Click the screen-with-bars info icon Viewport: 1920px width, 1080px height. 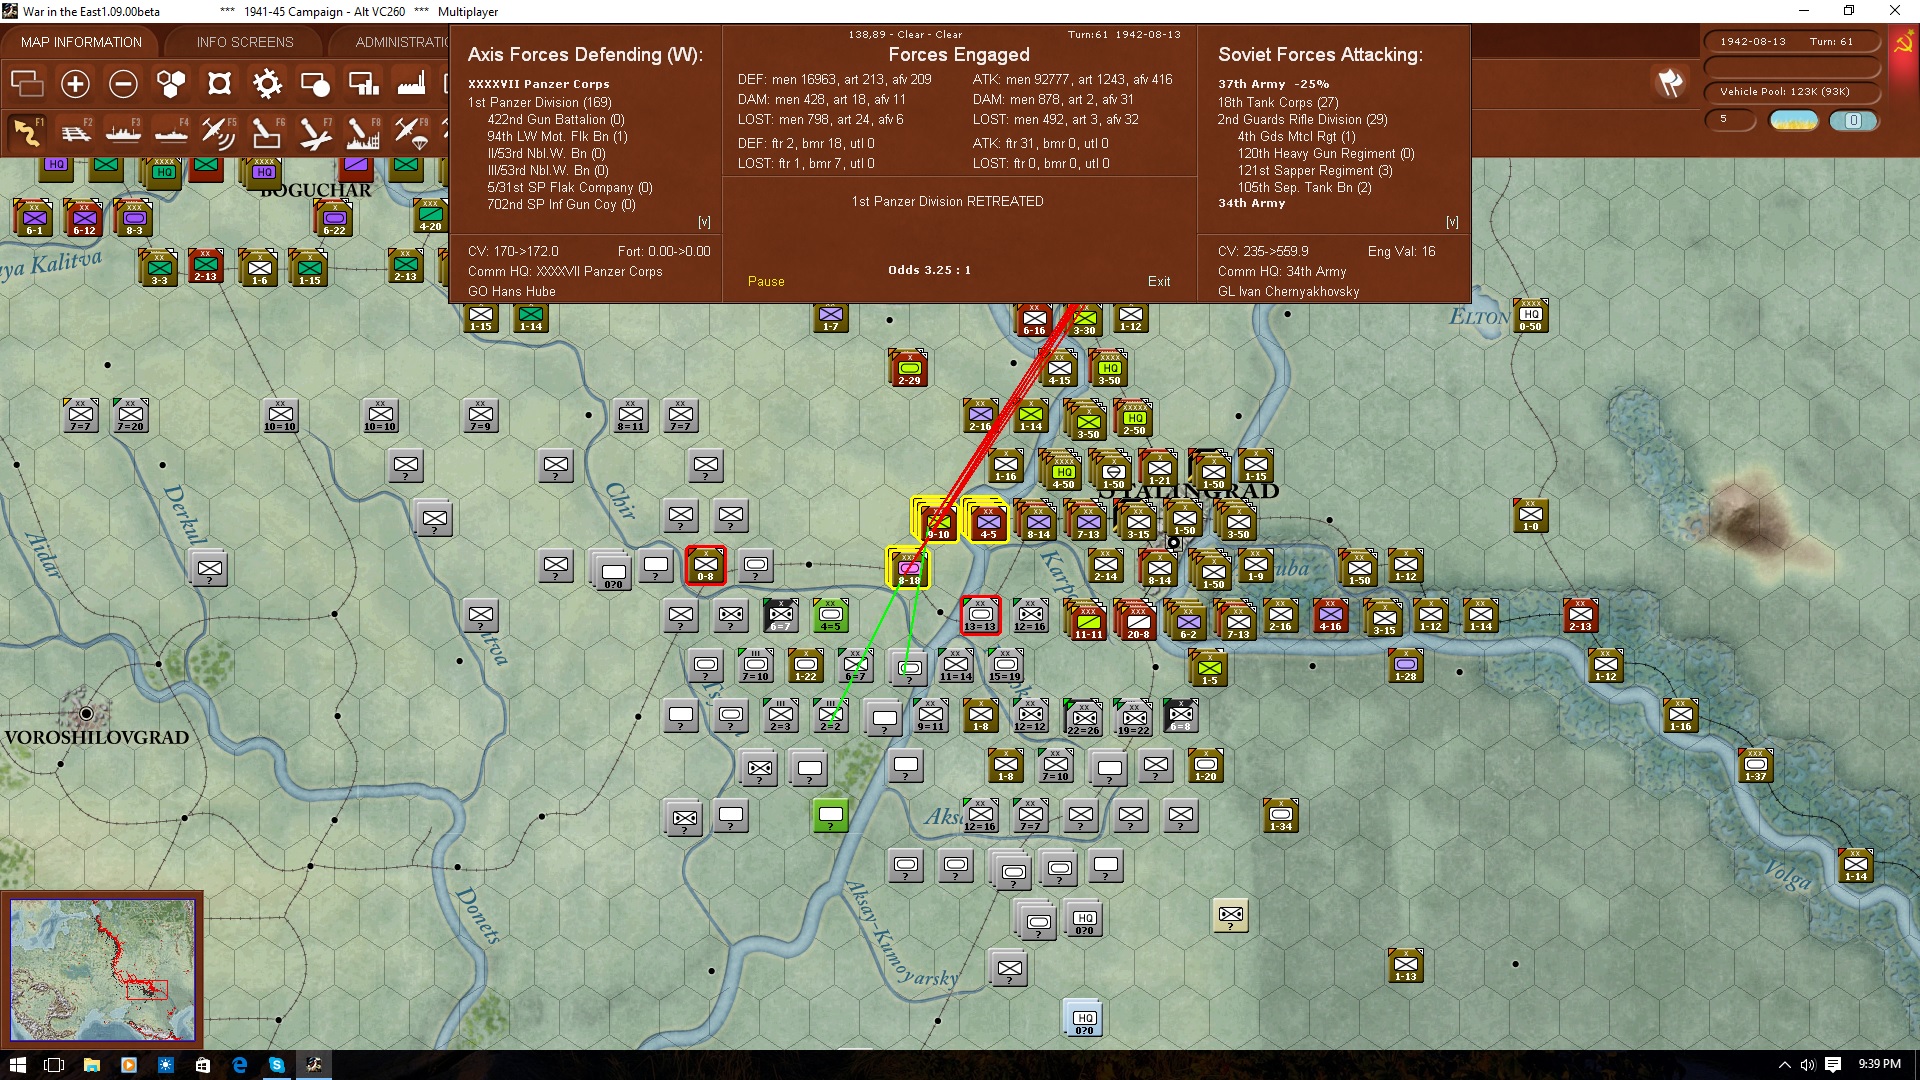[x=363, y=84]
